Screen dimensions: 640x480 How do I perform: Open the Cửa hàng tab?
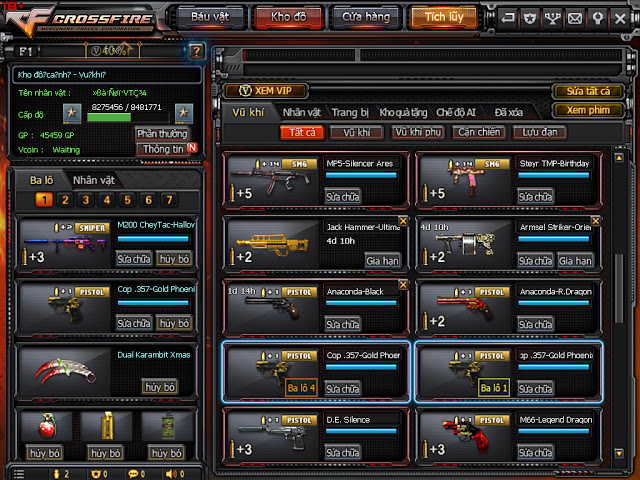366,17
